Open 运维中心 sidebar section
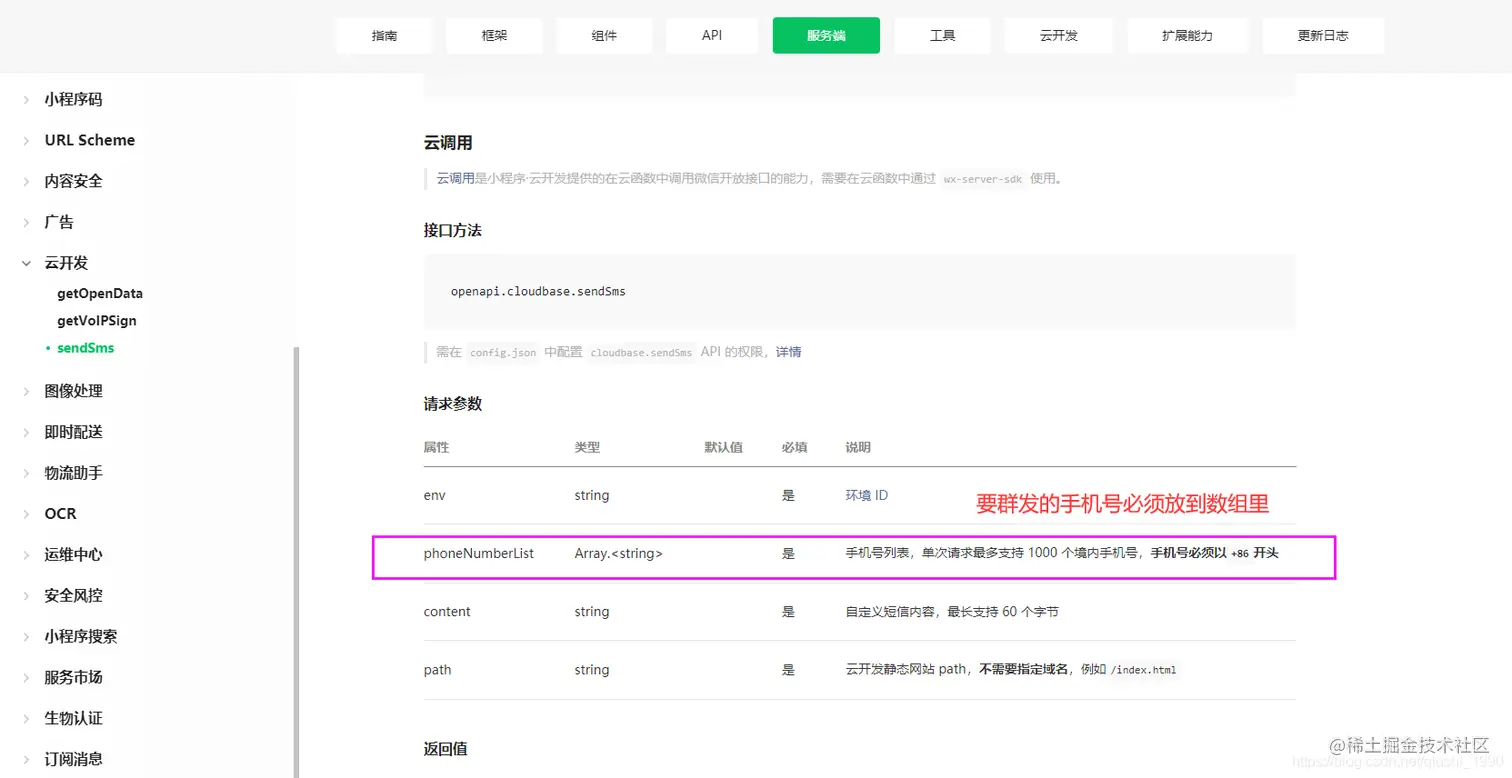 73,555
